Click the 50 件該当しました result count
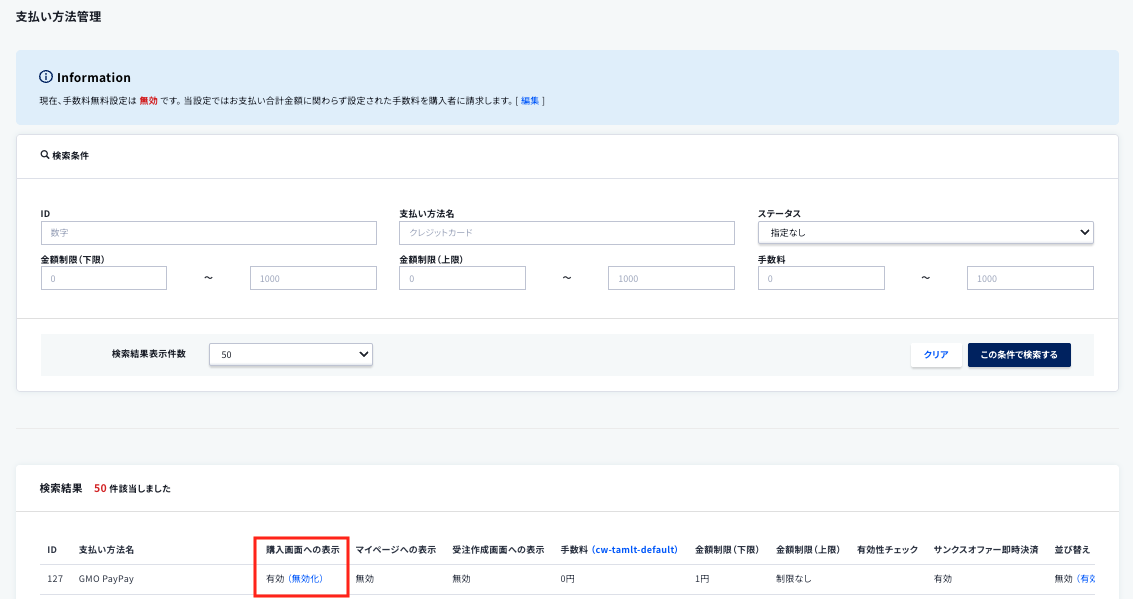The height and width of the screenshot is (599, 1133). point(132,488)
